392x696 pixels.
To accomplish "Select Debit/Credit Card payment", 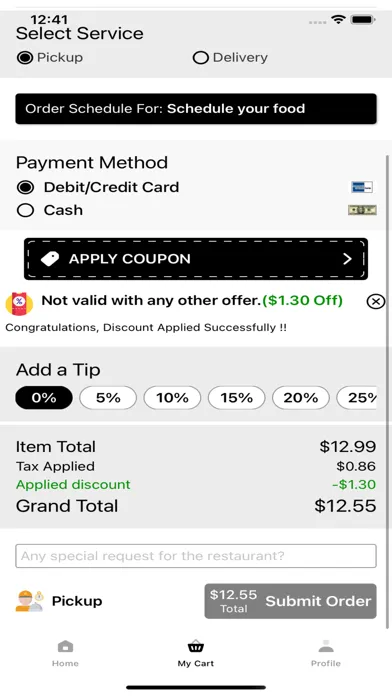I will pyautogui.click(x=98, y=187).
